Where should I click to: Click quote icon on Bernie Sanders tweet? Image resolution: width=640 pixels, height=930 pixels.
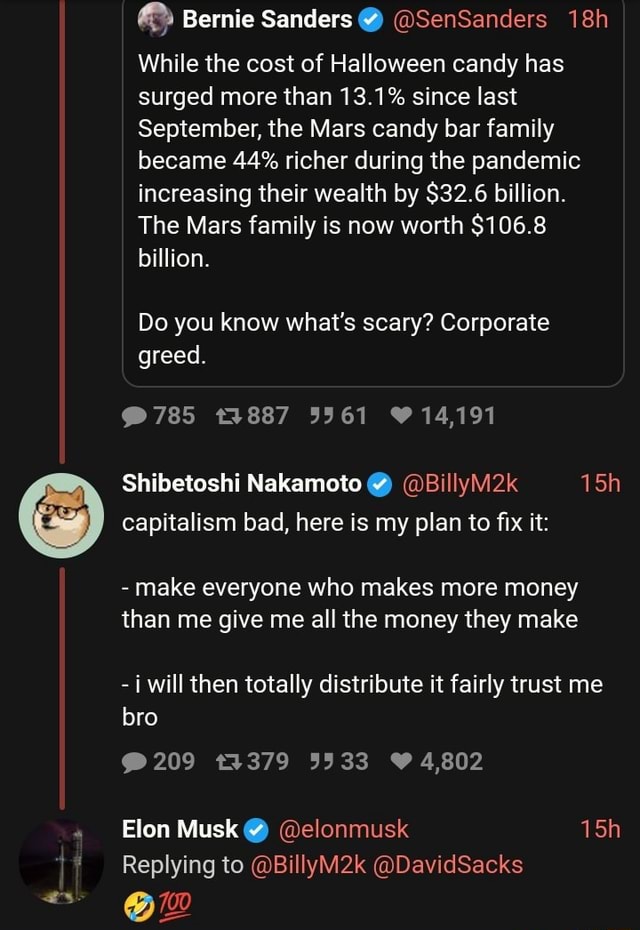323,415
